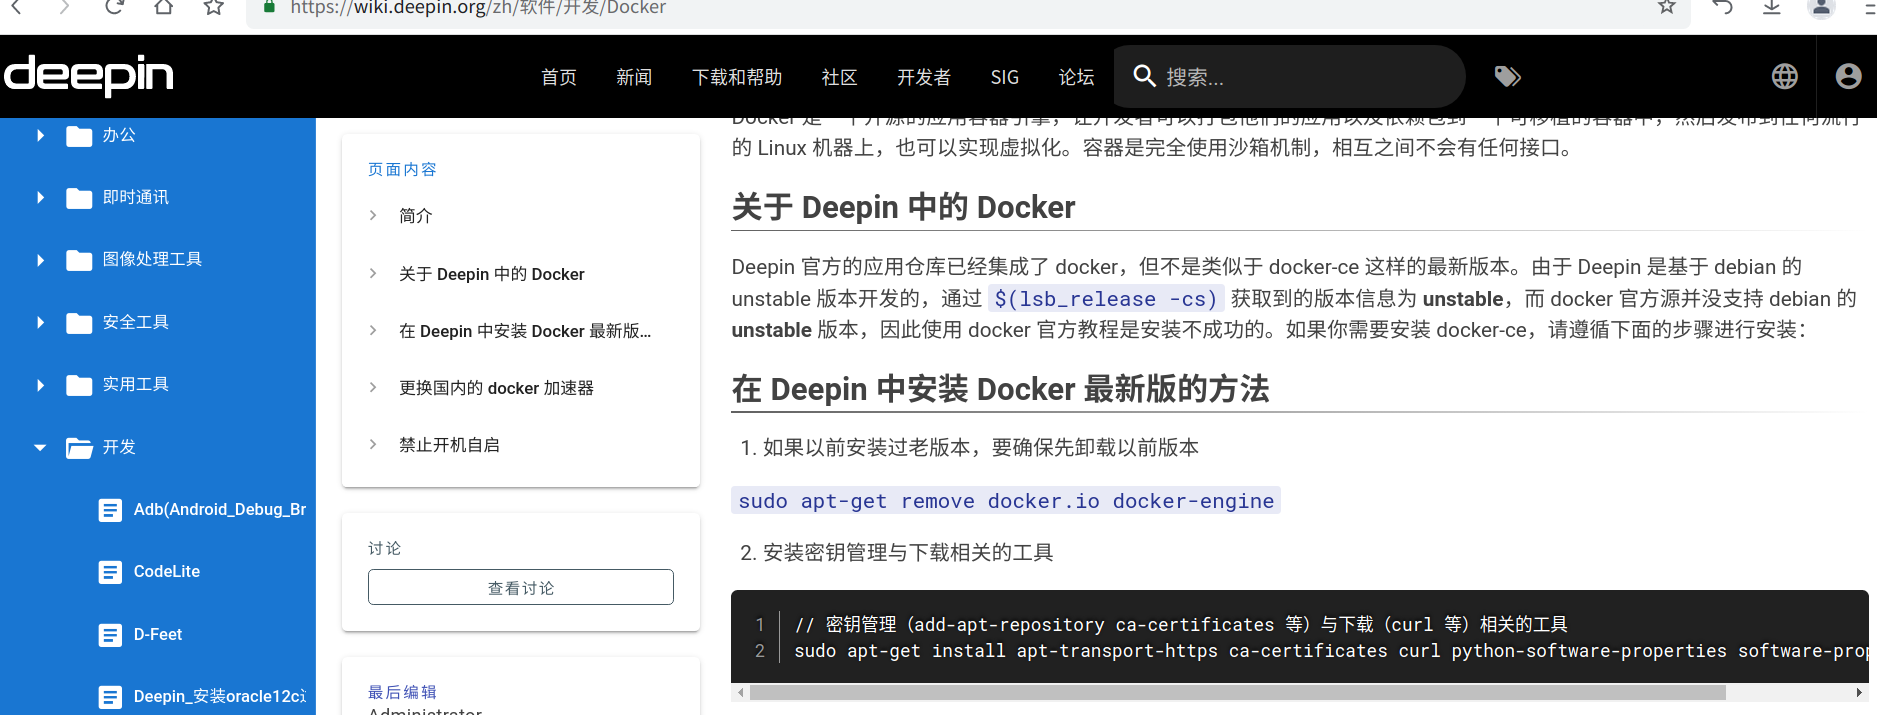Image resolution: width=1877 pixels, height=715 pixels.
Task: Jump to 简介 section
Action: (416, 215)
